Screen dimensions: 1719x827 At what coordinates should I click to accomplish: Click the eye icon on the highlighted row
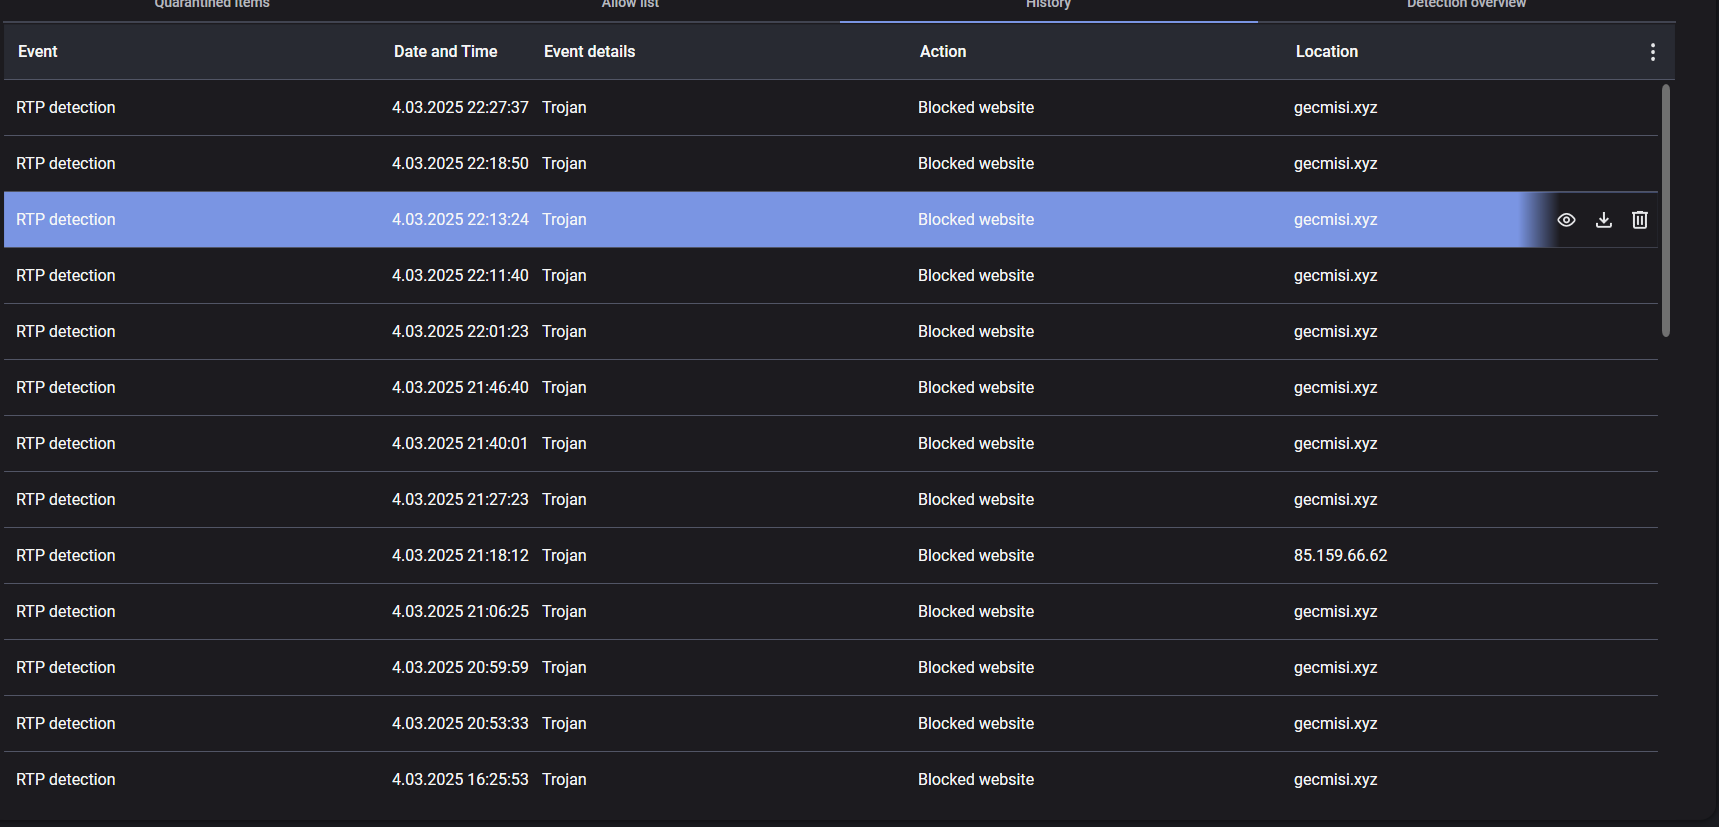point(1566,220)
